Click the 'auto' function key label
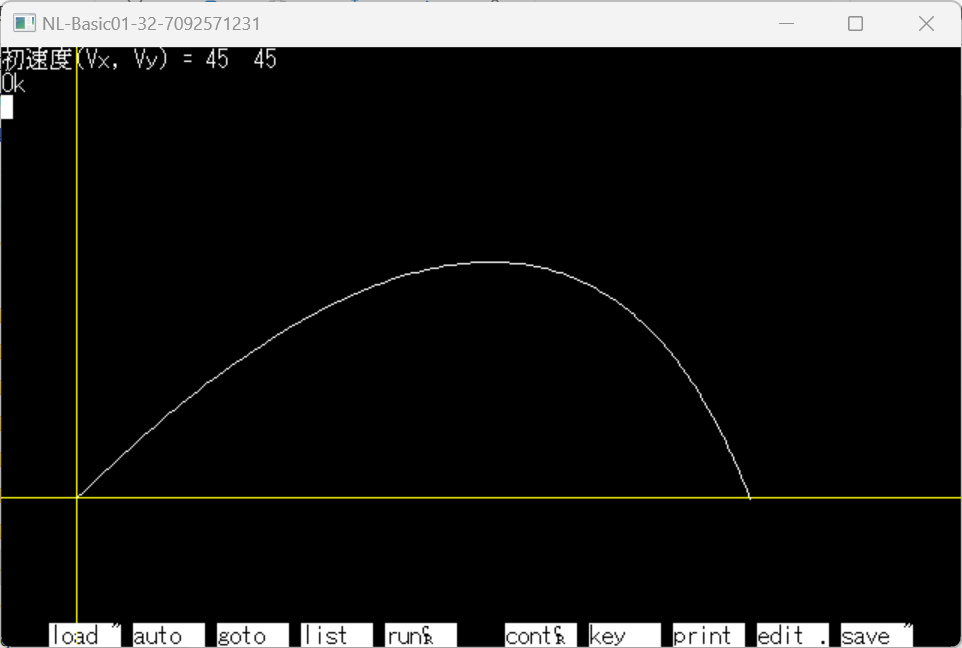Image resolution: width=962 pixels, height=648 pixels. 169,635
